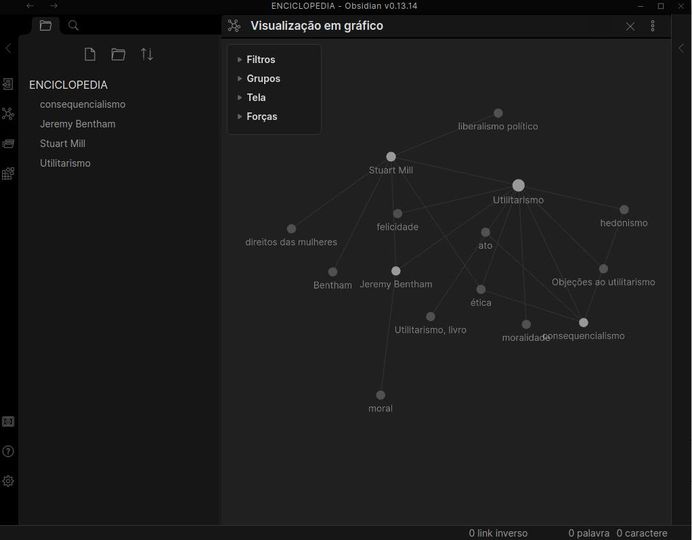Open the Stuart Mill note
The height and width of the screenshot is (540, 692).
(x=62, y=144)
